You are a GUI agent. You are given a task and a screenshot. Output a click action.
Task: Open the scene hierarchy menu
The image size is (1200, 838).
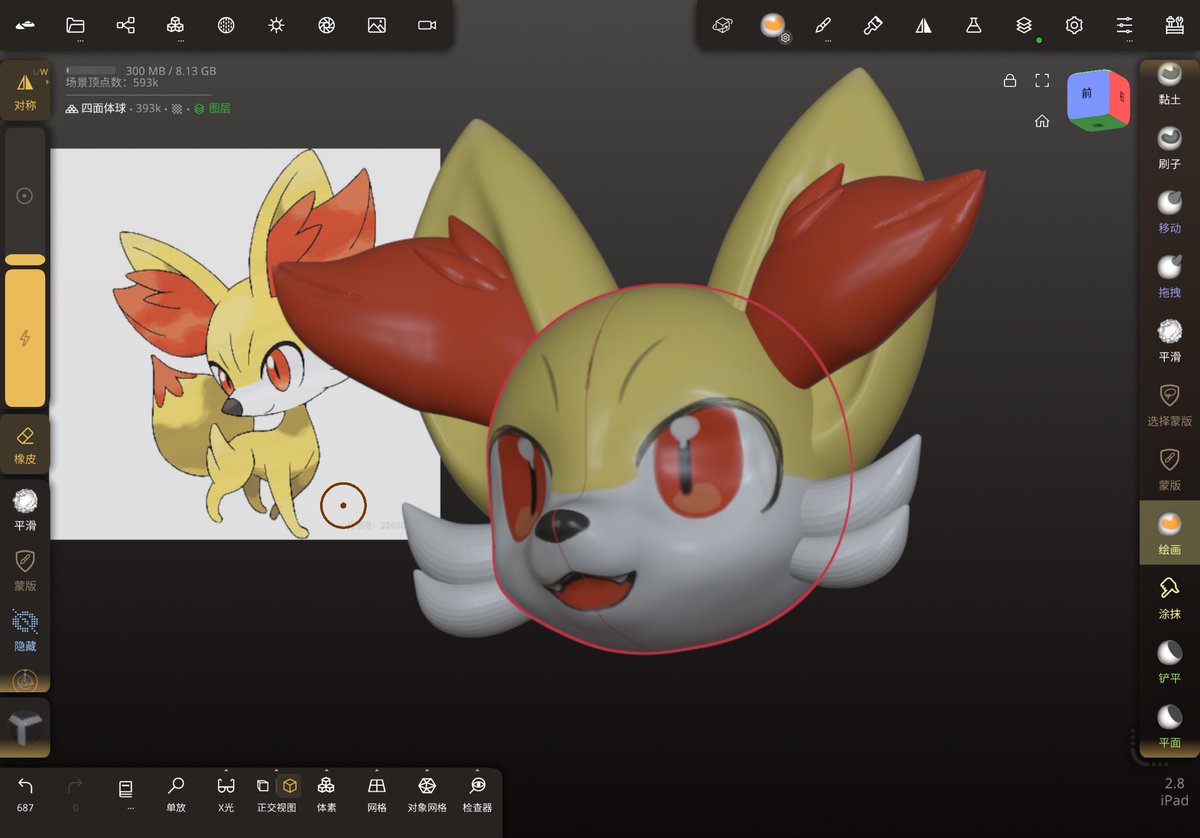tap(125, 25)
